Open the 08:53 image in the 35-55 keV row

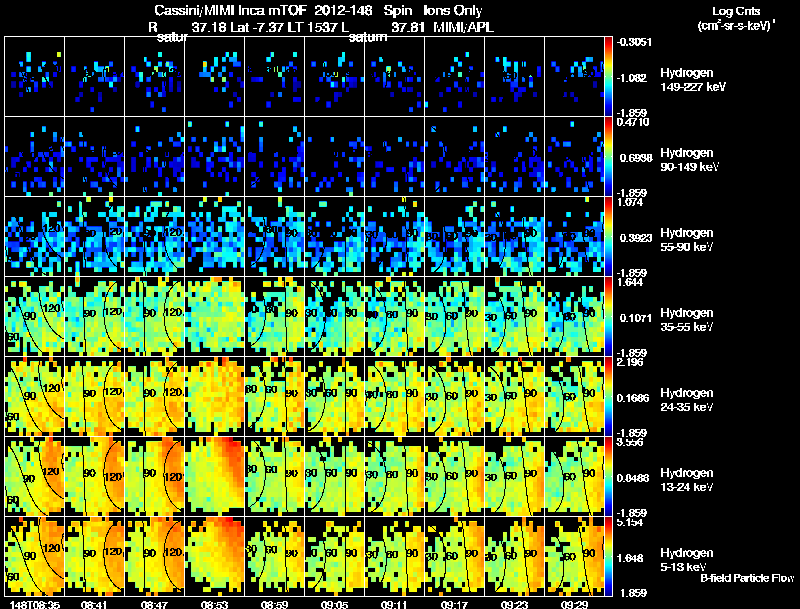[x=214, y=317]
